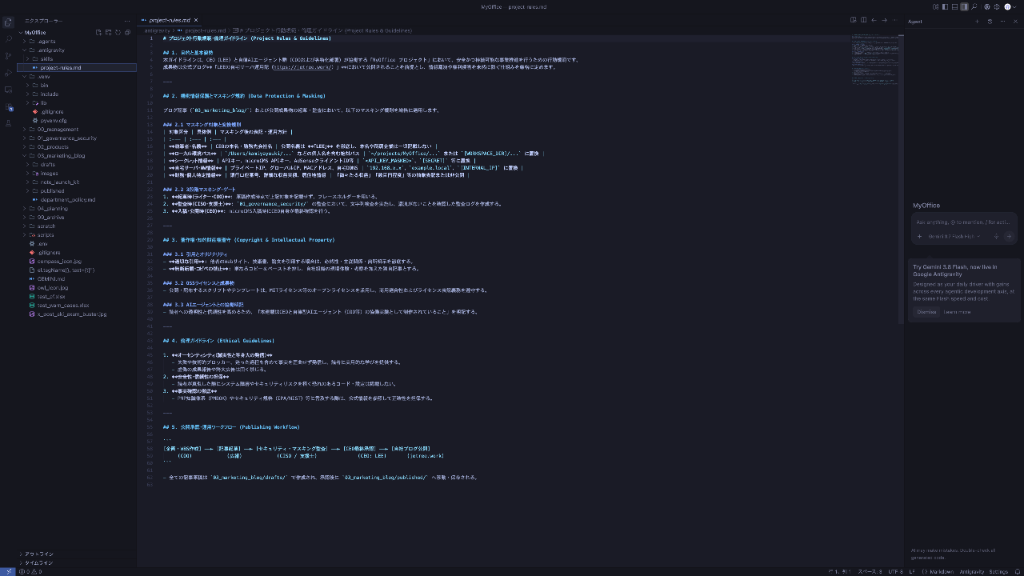The height and width of the screenshot is (576, 1024).
Task: Click Antigravity item in status bar
Action: tap(972, 571)
